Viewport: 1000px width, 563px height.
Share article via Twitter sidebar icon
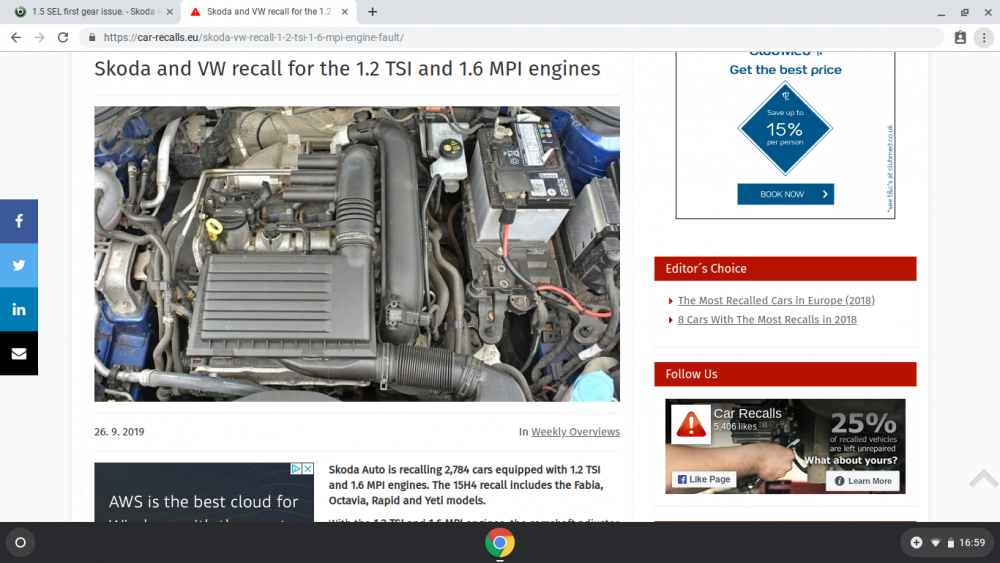(18, 265)
